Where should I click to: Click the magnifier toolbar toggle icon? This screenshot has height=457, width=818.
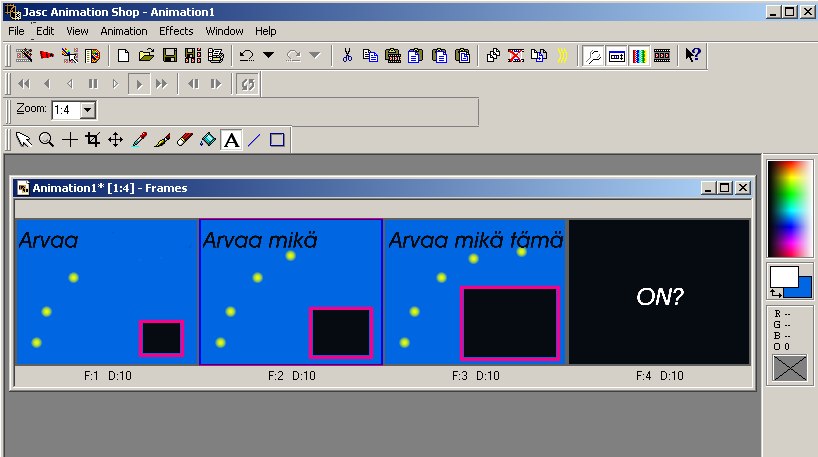pos(593,55)
